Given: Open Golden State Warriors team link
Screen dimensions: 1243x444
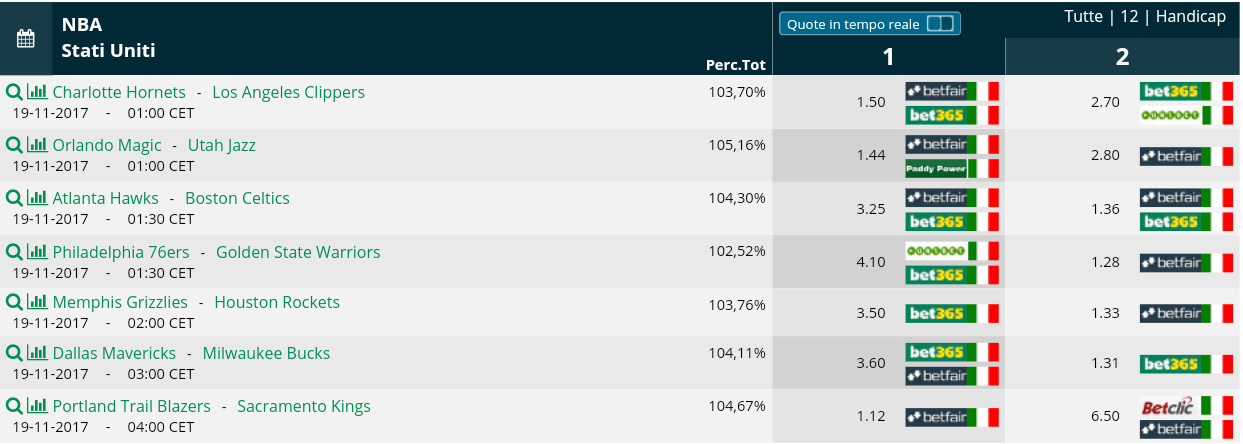Looking at the screenshot, I should point(298,252).
